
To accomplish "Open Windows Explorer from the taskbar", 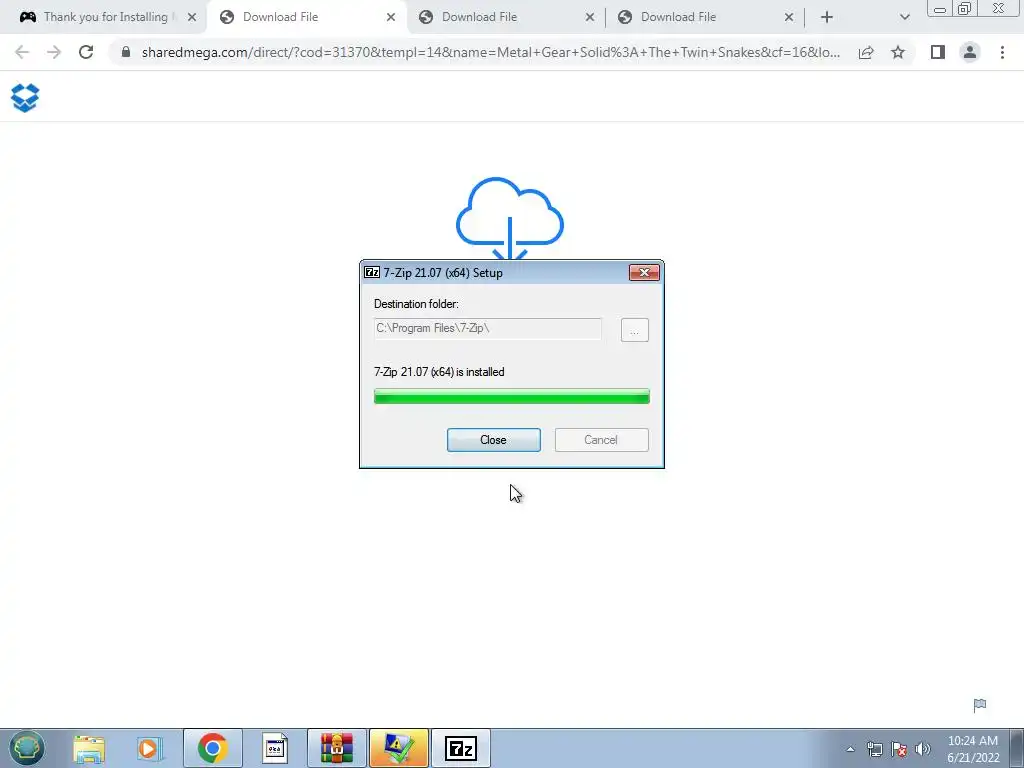I will tap(89, 748).
